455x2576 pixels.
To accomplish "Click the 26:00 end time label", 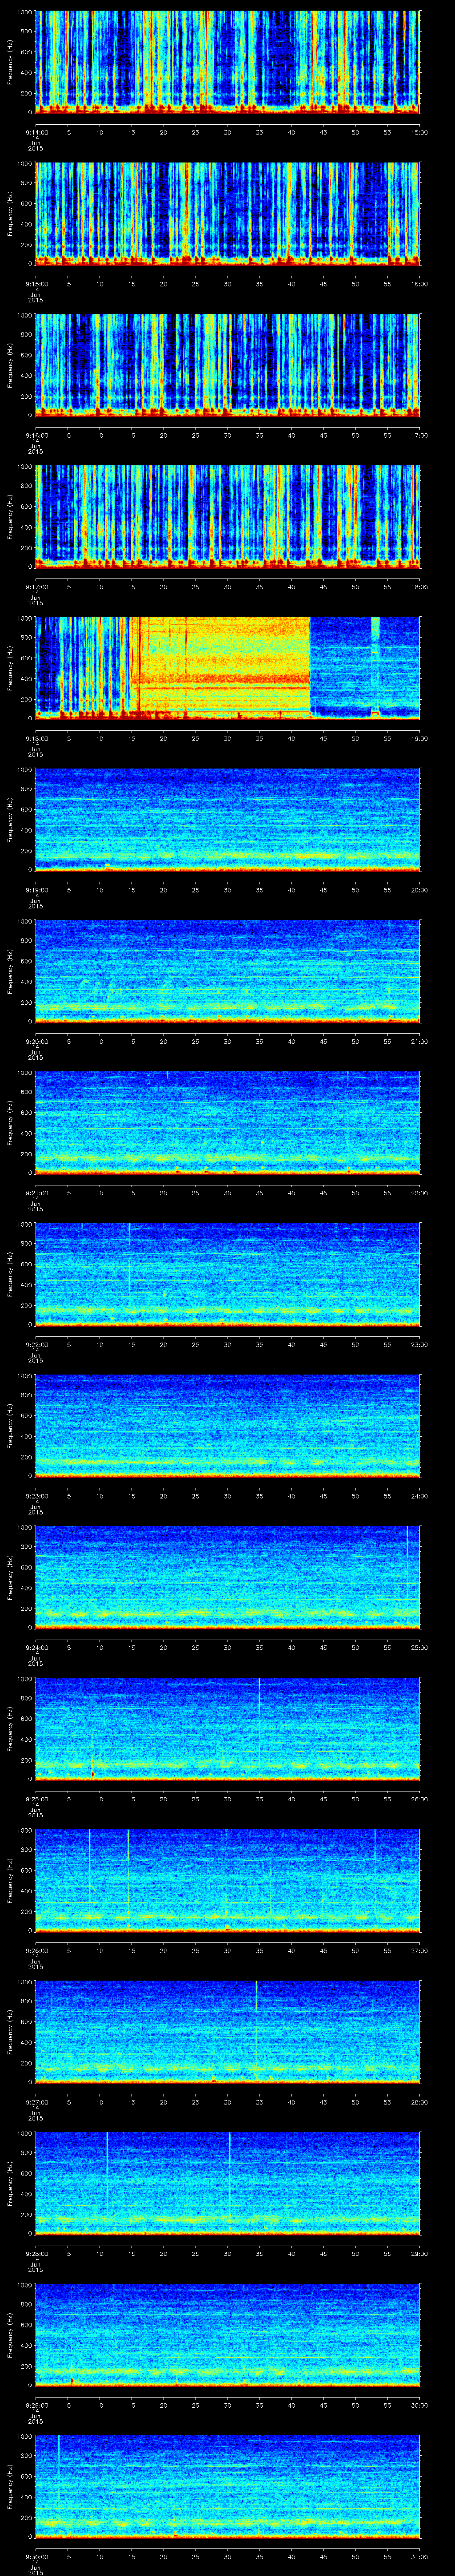I will tap(420, 1799).
